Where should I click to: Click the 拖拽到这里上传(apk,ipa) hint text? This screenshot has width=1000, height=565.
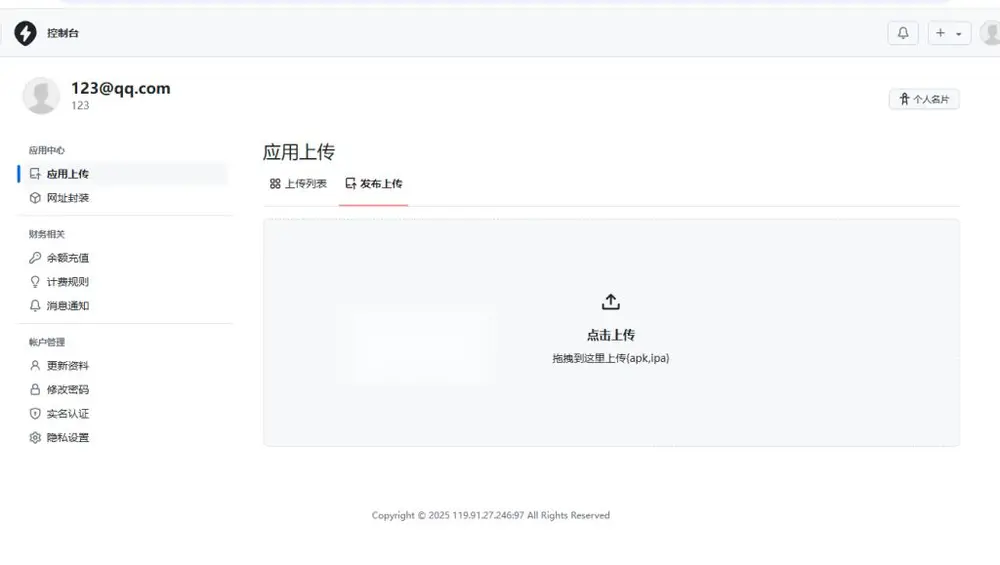pos(611,358)
